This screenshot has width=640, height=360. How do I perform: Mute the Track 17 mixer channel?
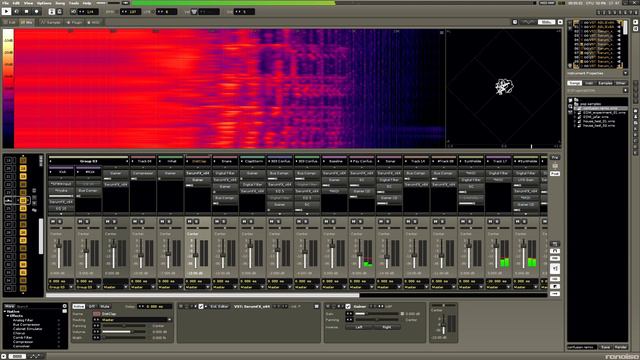click(x=491, y=221)
